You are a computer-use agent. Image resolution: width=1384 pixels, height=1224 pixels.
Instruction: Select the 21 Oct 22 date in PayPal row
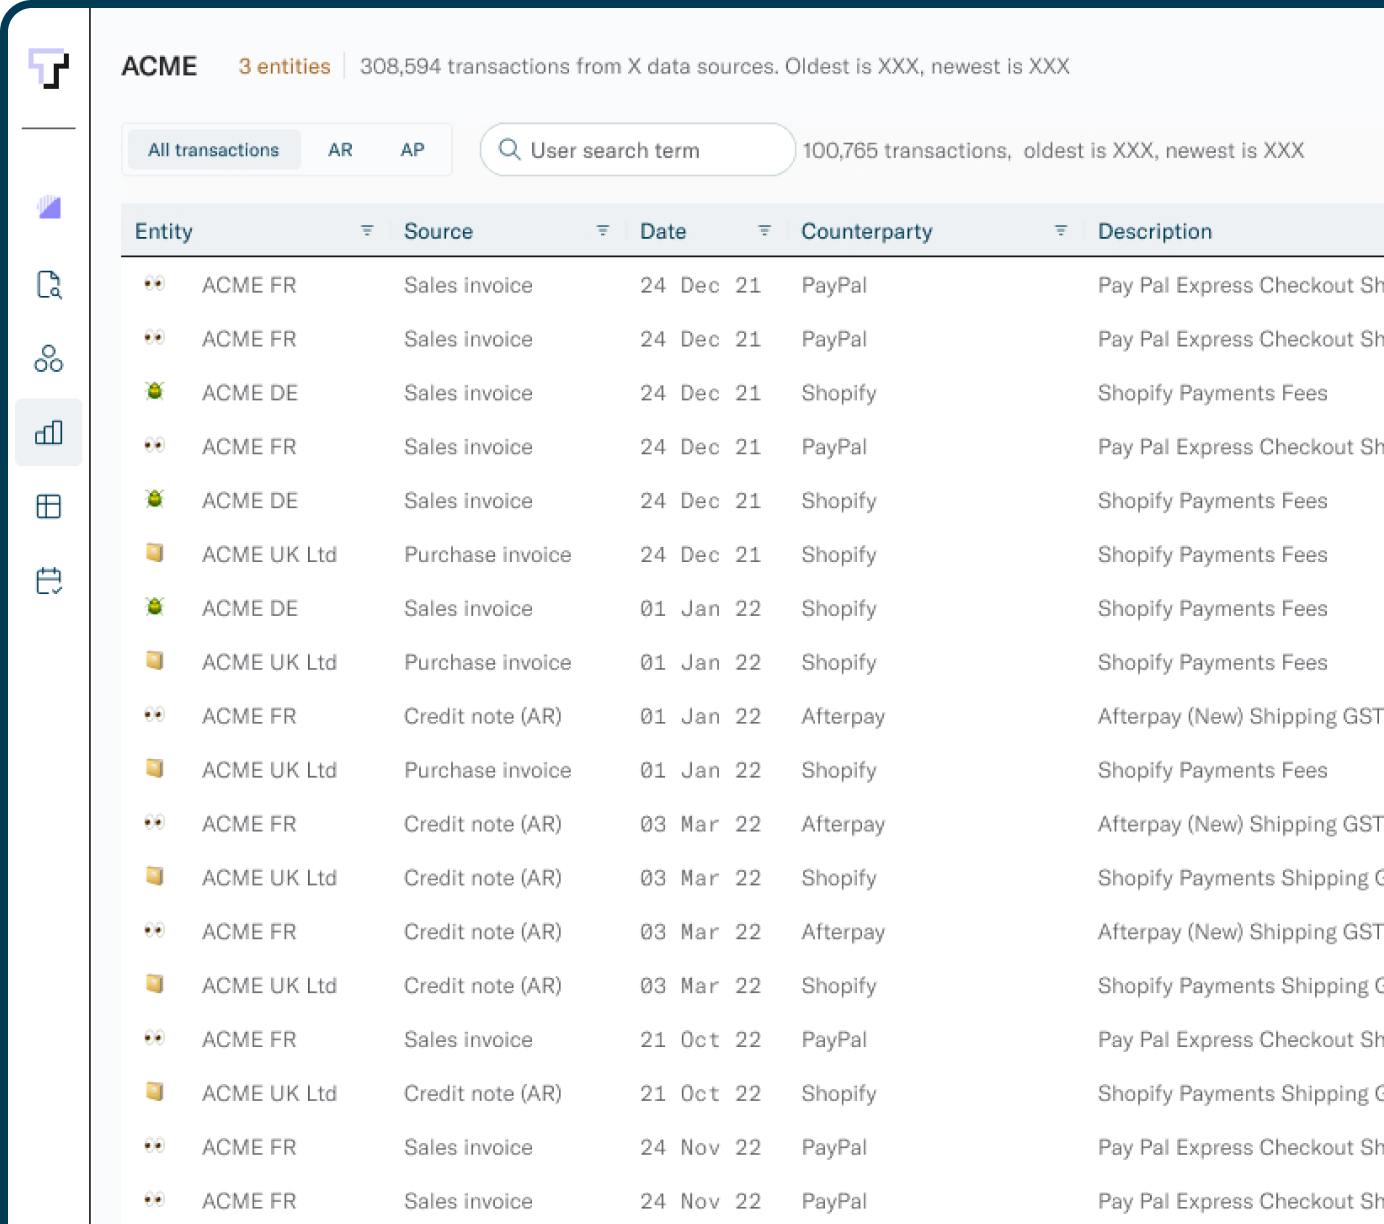[700, 1040]
